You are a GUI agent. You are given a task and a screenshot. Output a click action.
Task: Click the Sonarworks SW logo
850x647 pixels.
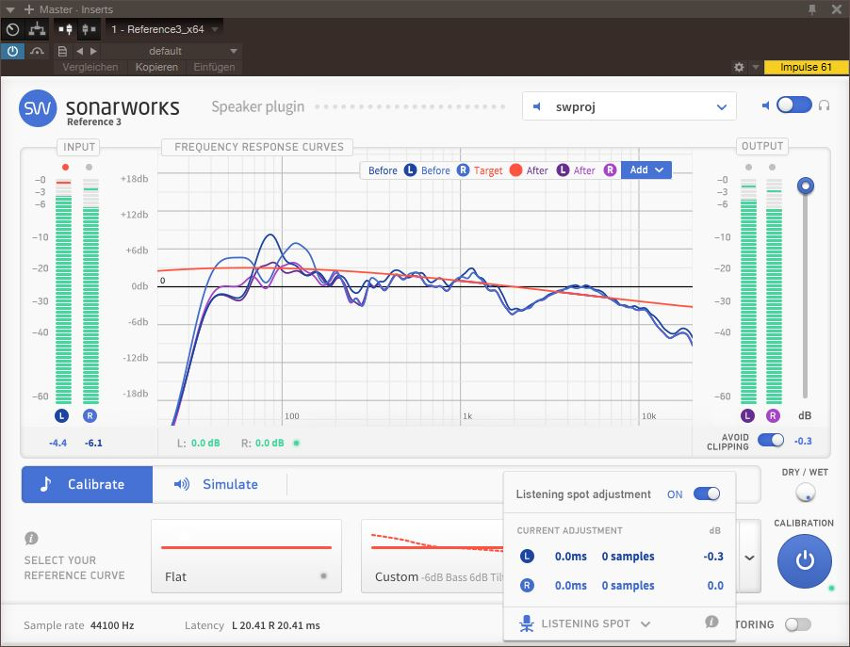click(x=37, y=108)
